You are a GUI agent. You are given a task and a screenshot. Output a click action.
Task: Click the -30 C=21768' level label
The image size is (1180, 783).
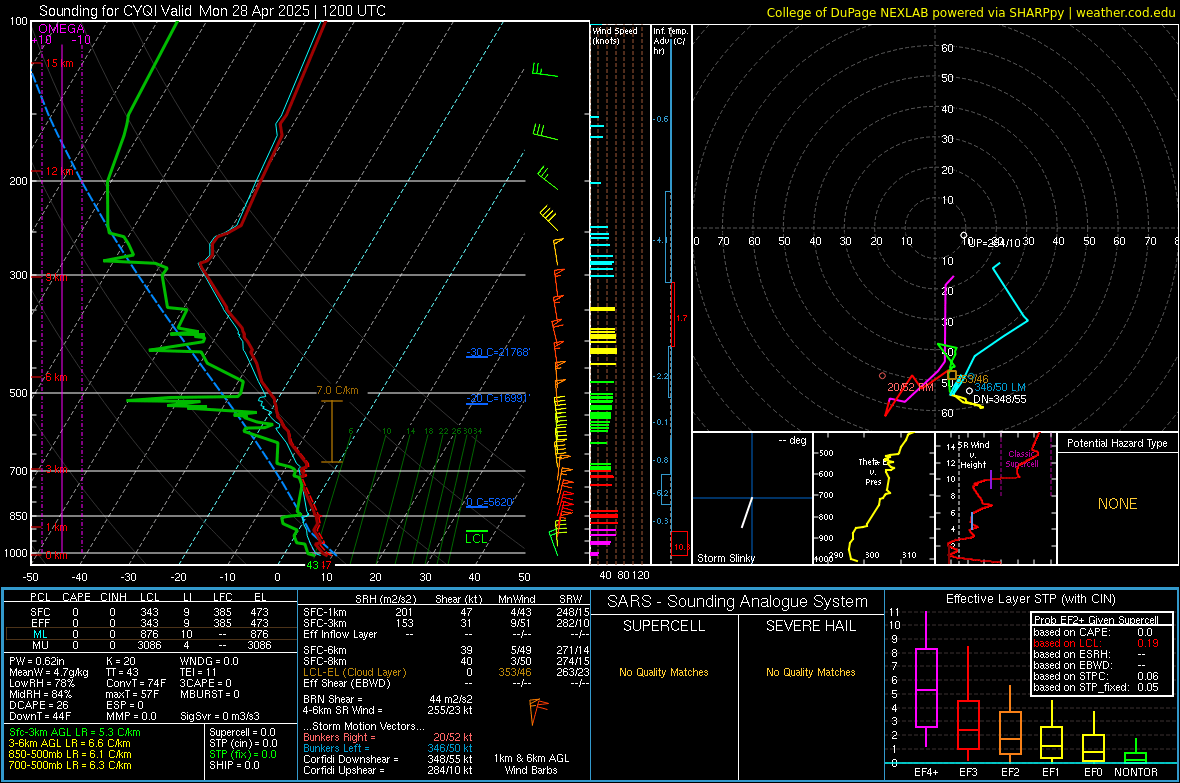(498, 352)
